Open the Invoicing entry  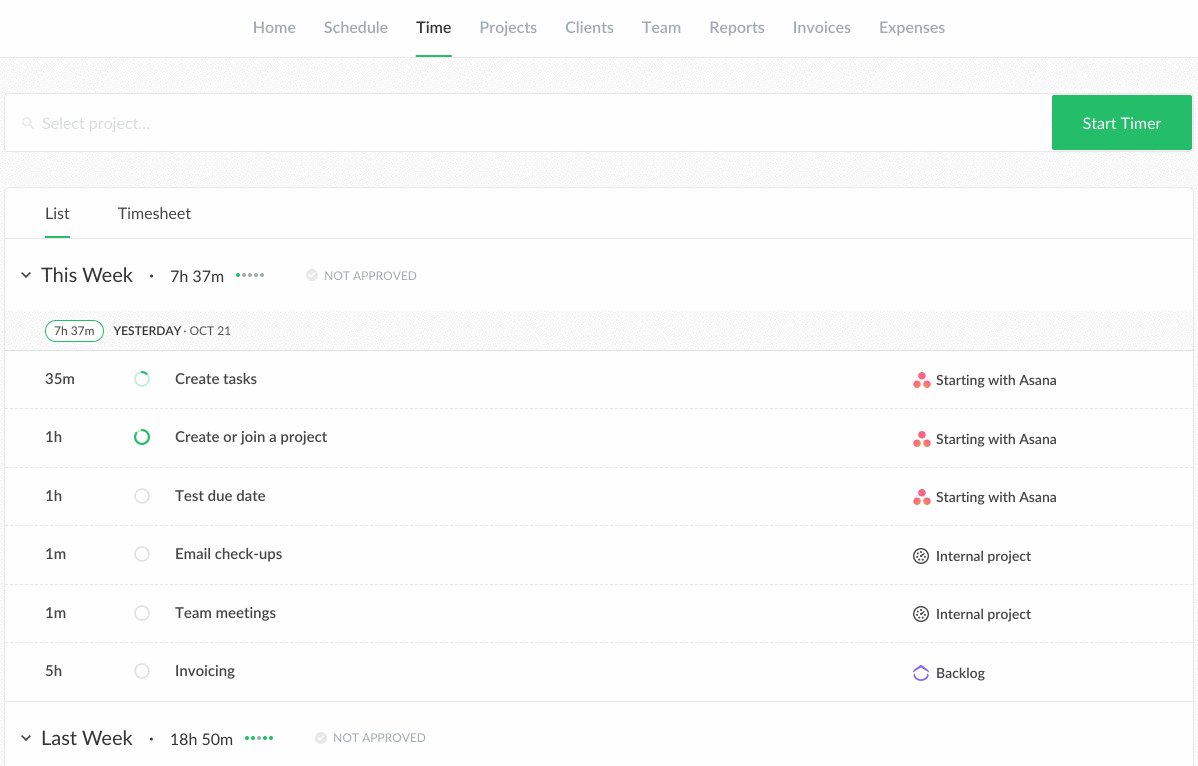tap(205, 671)
